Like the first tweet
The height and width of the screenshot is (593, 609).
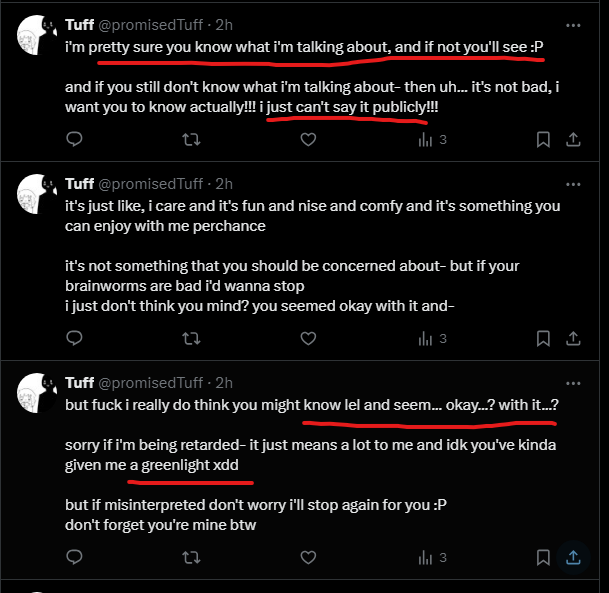pos(309,140)
